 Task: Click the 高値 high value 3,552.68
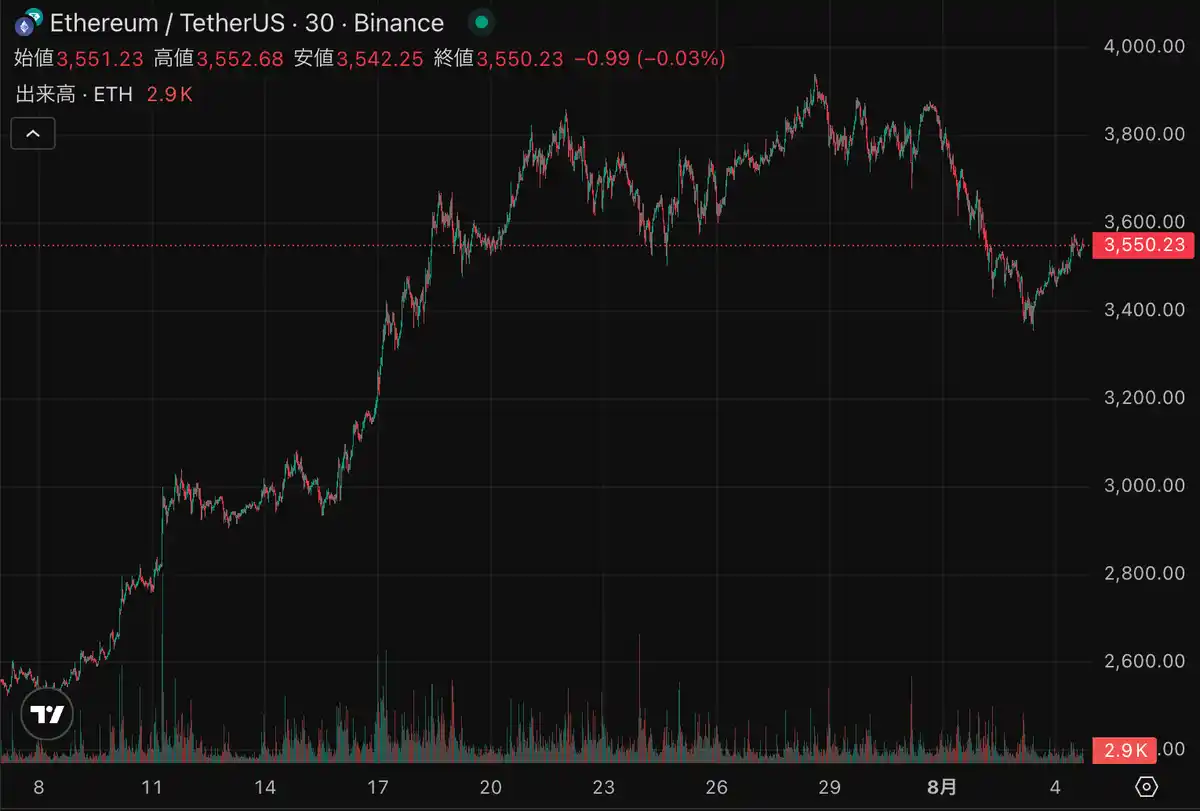coord(240,59)
